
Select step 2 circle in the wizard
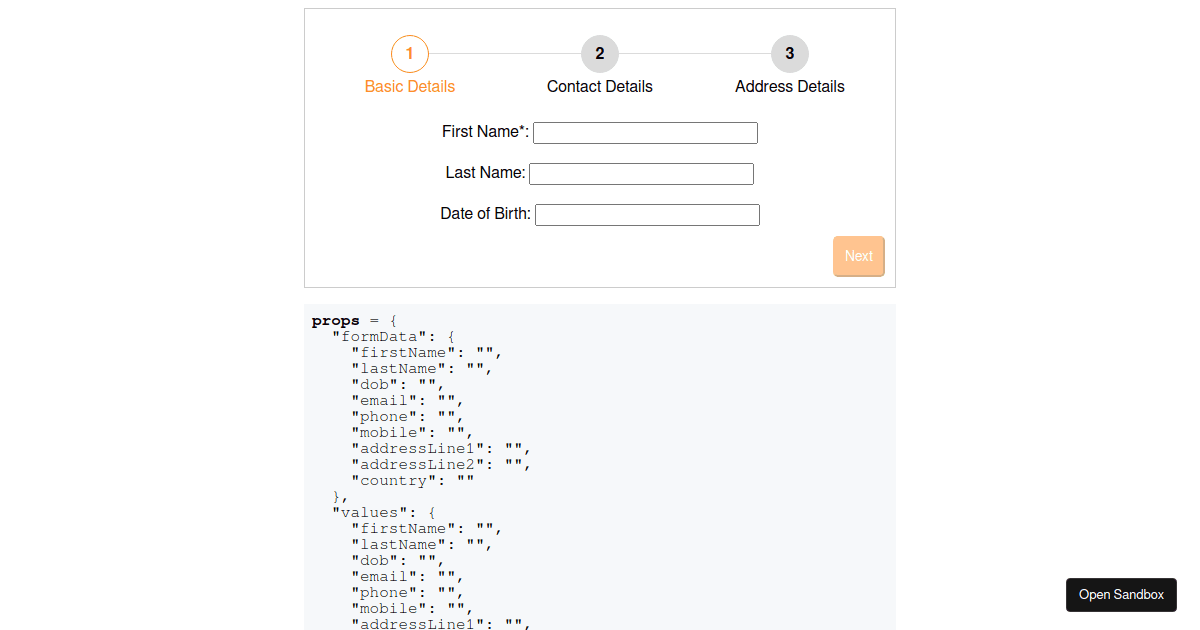tap(600, 54)
